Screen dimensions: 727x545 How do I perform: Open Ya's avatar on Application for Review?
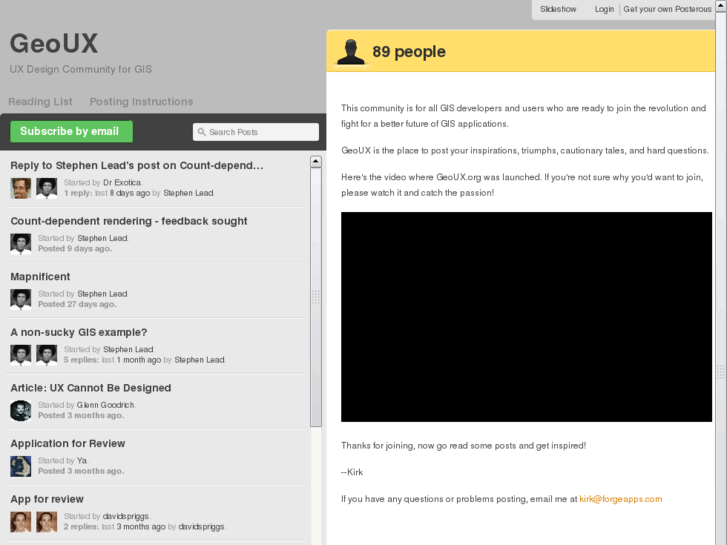(21, 466)
